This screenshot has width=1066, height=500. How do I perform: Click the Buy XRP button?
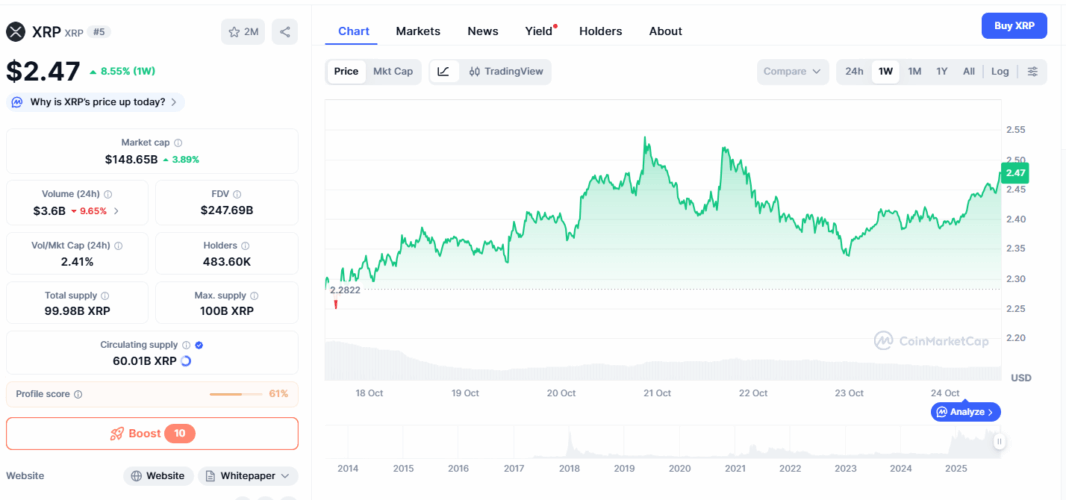pos(1014,25)
